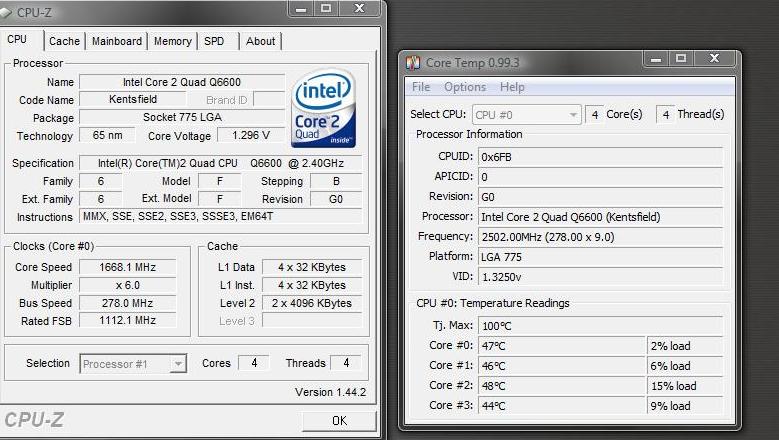
Task: Click the Threads count field in CPU-Z
Action: [346, 363]
